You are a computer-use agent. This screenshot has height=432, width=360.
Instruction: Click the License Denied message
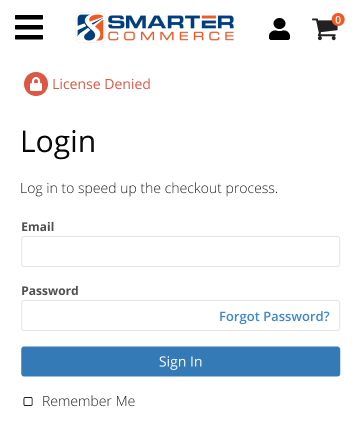click(101, 84)
